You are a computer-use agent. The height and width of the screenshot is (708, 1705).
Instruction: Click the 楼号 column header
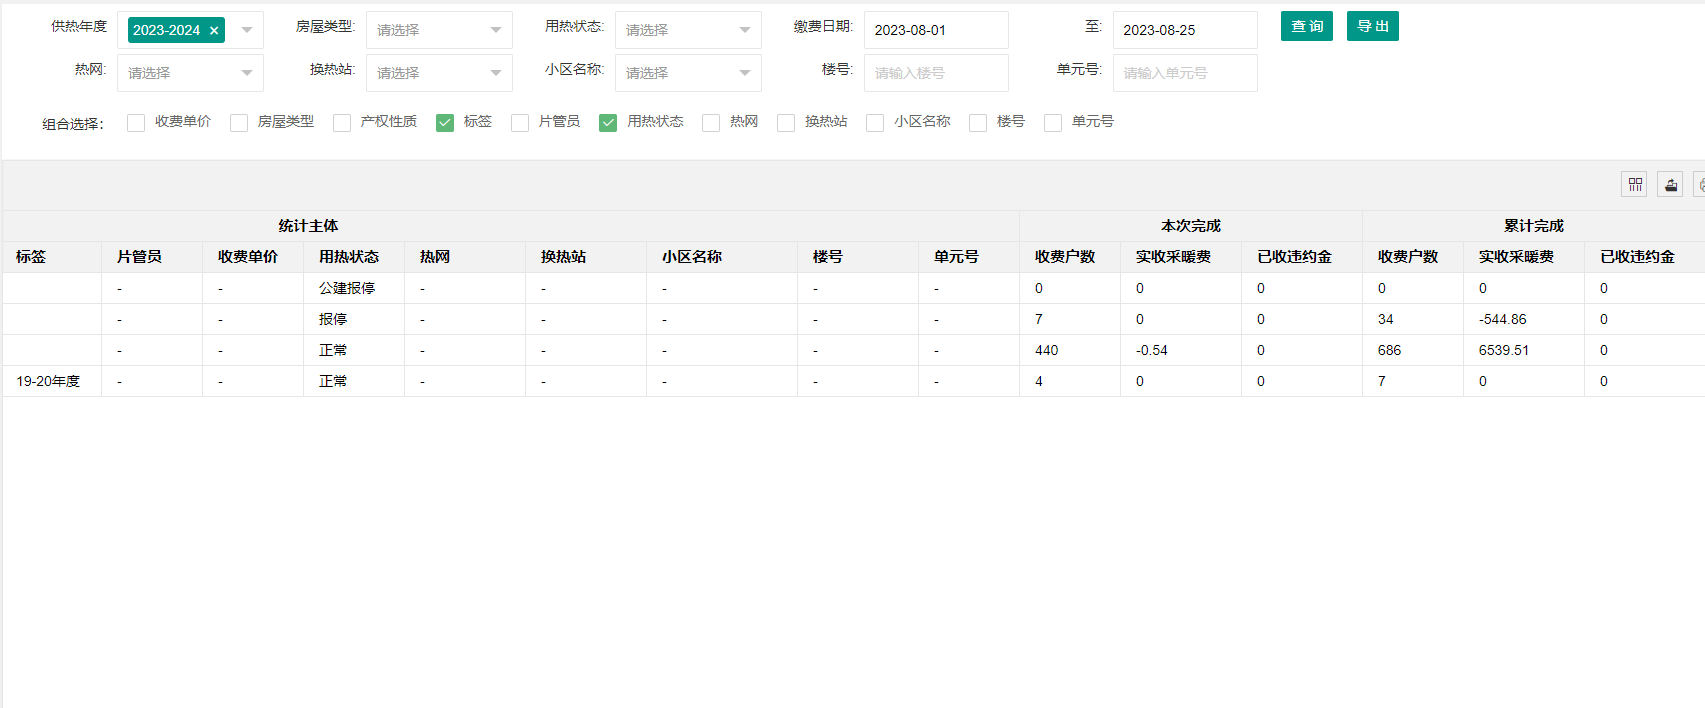(x=858, y=257)
